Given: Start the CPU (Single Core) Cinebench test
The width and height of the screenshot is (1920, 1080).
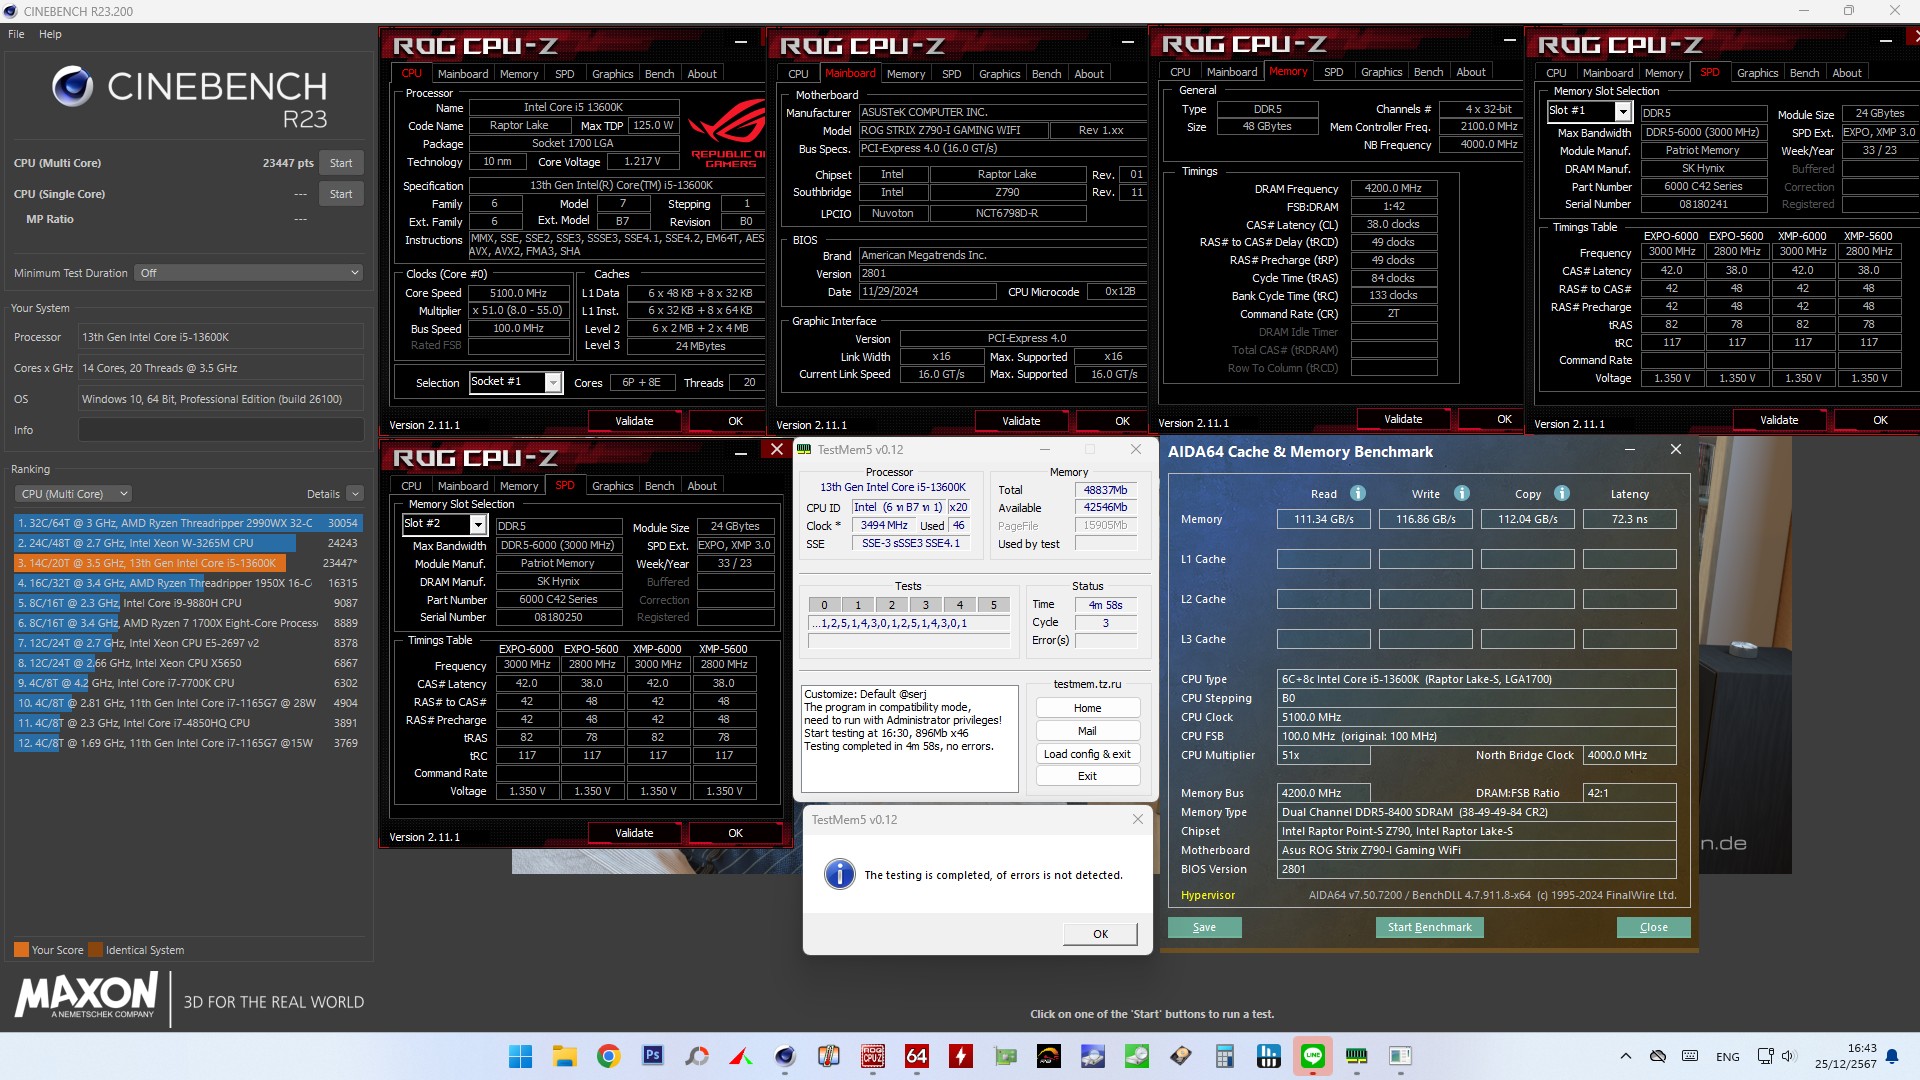Looking at the screenshot, I should [341, 194].
